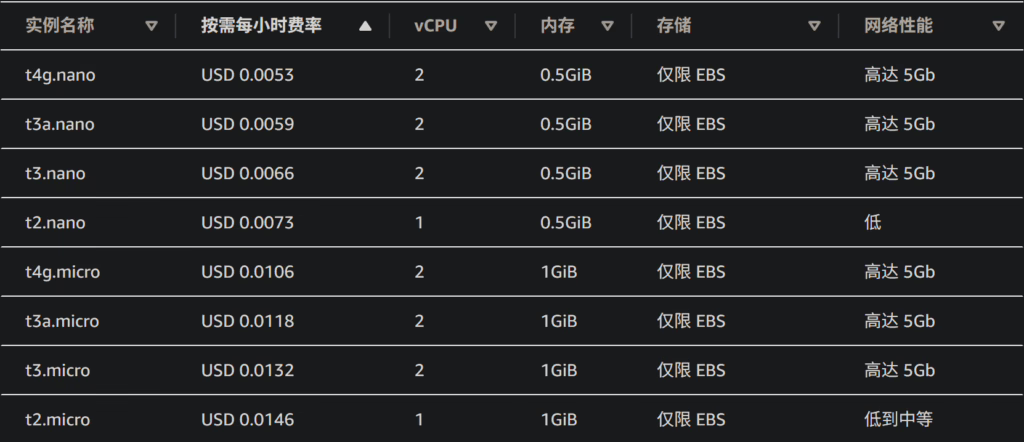Open the 网络性能 column filter triangle
Screen dimensions: 1024x442
point(998,26)
